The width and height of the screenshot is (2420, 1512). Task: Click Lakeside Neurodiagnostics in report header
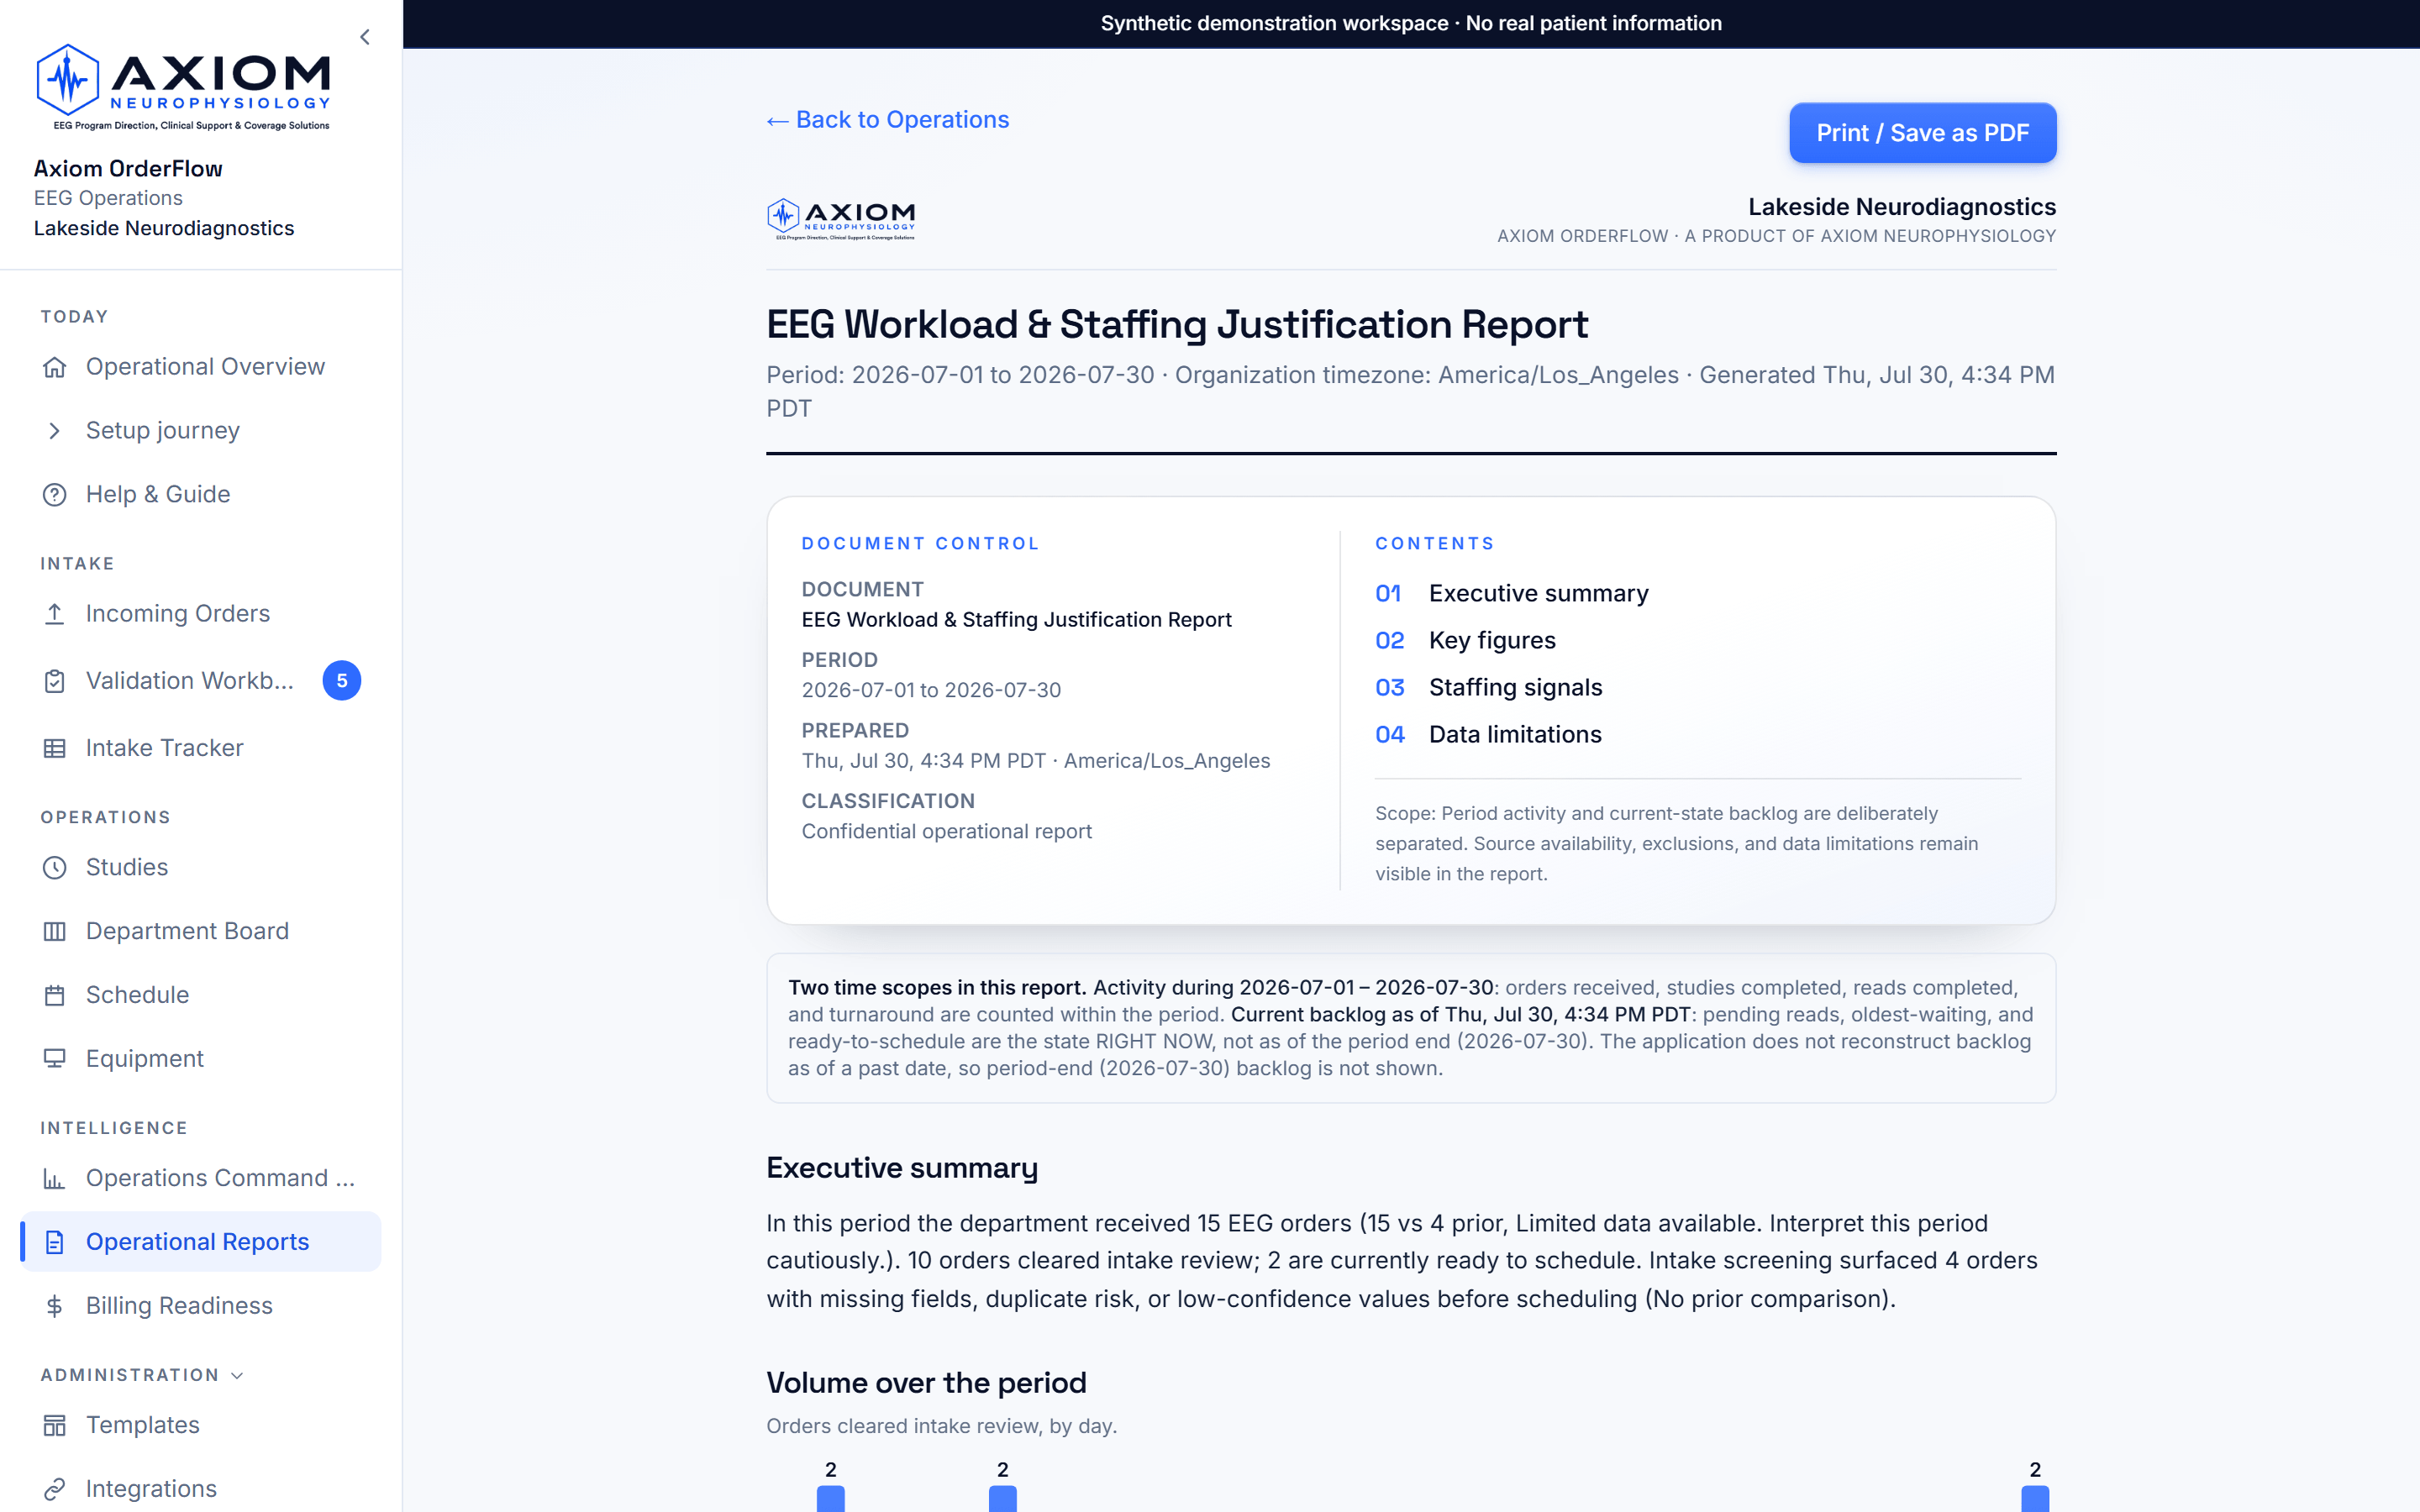[x=1902, y=207]
